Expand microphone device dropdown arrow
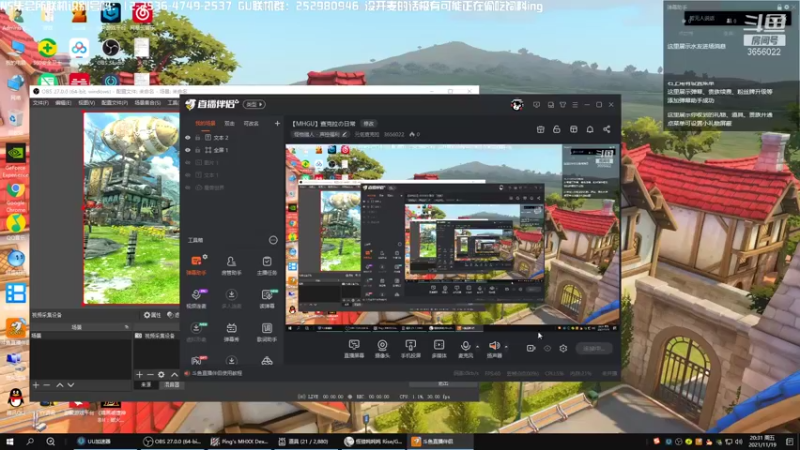800x450 pixels. point(478,347)
